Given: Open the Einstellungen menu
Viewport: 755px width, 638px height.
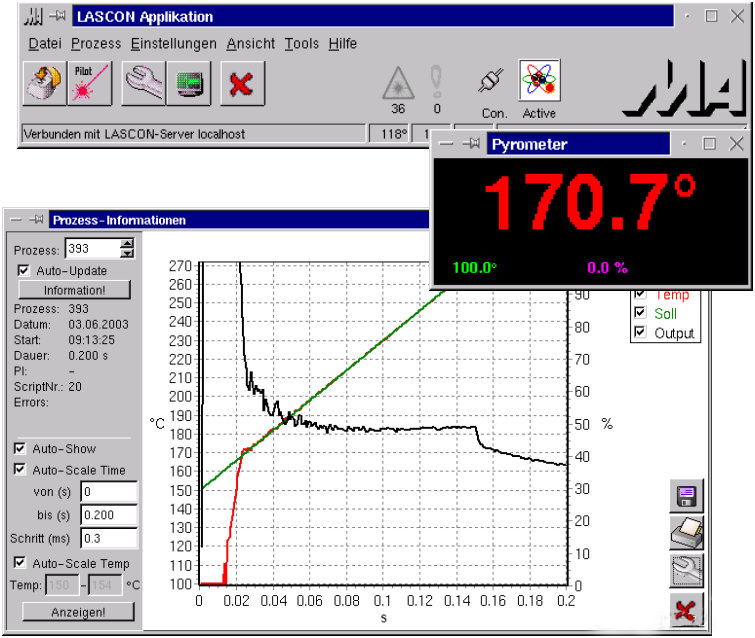Looking at the screenshot, I should 173,44.
